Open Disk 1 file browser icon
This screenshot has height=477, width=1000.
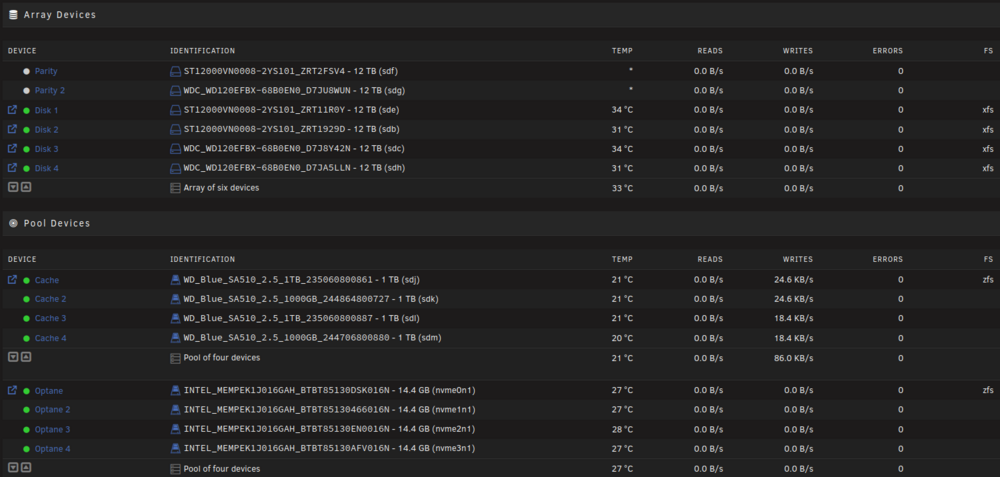(x=12, y=110)
